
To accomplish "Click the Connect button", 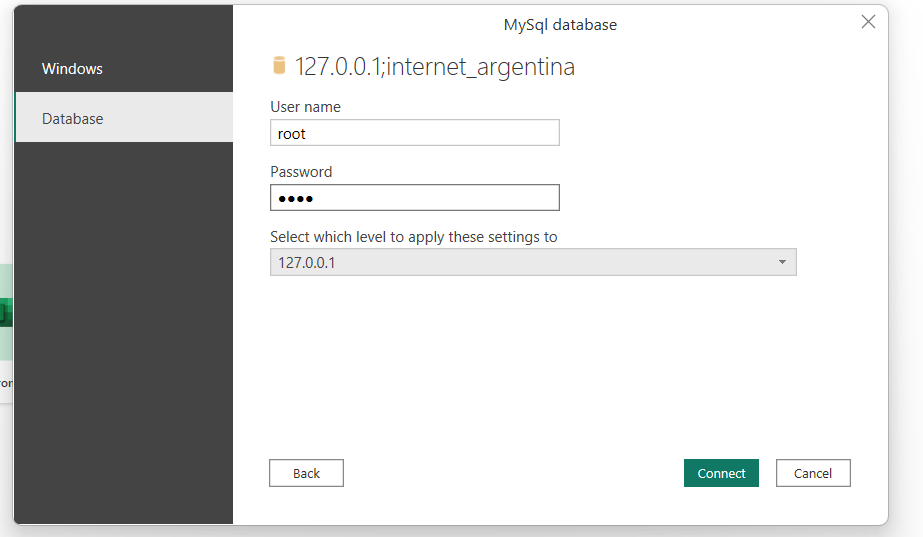I will [721, 473].
